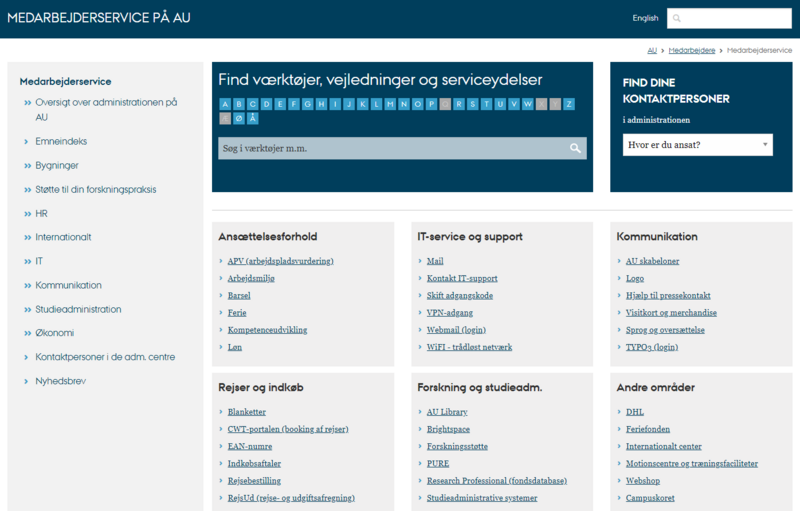This screenshot has height=511, width=800.
Task: Open 'APV (arbejdspladsvurdering)' link
Action: [281, 261]
